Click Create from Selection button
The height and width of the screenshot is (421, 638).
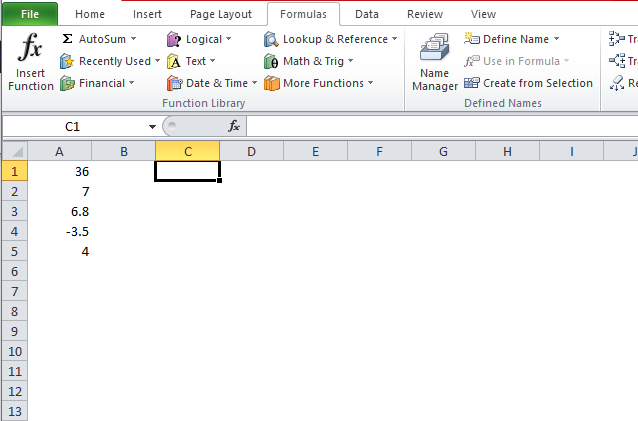click(x=529, y=83)
